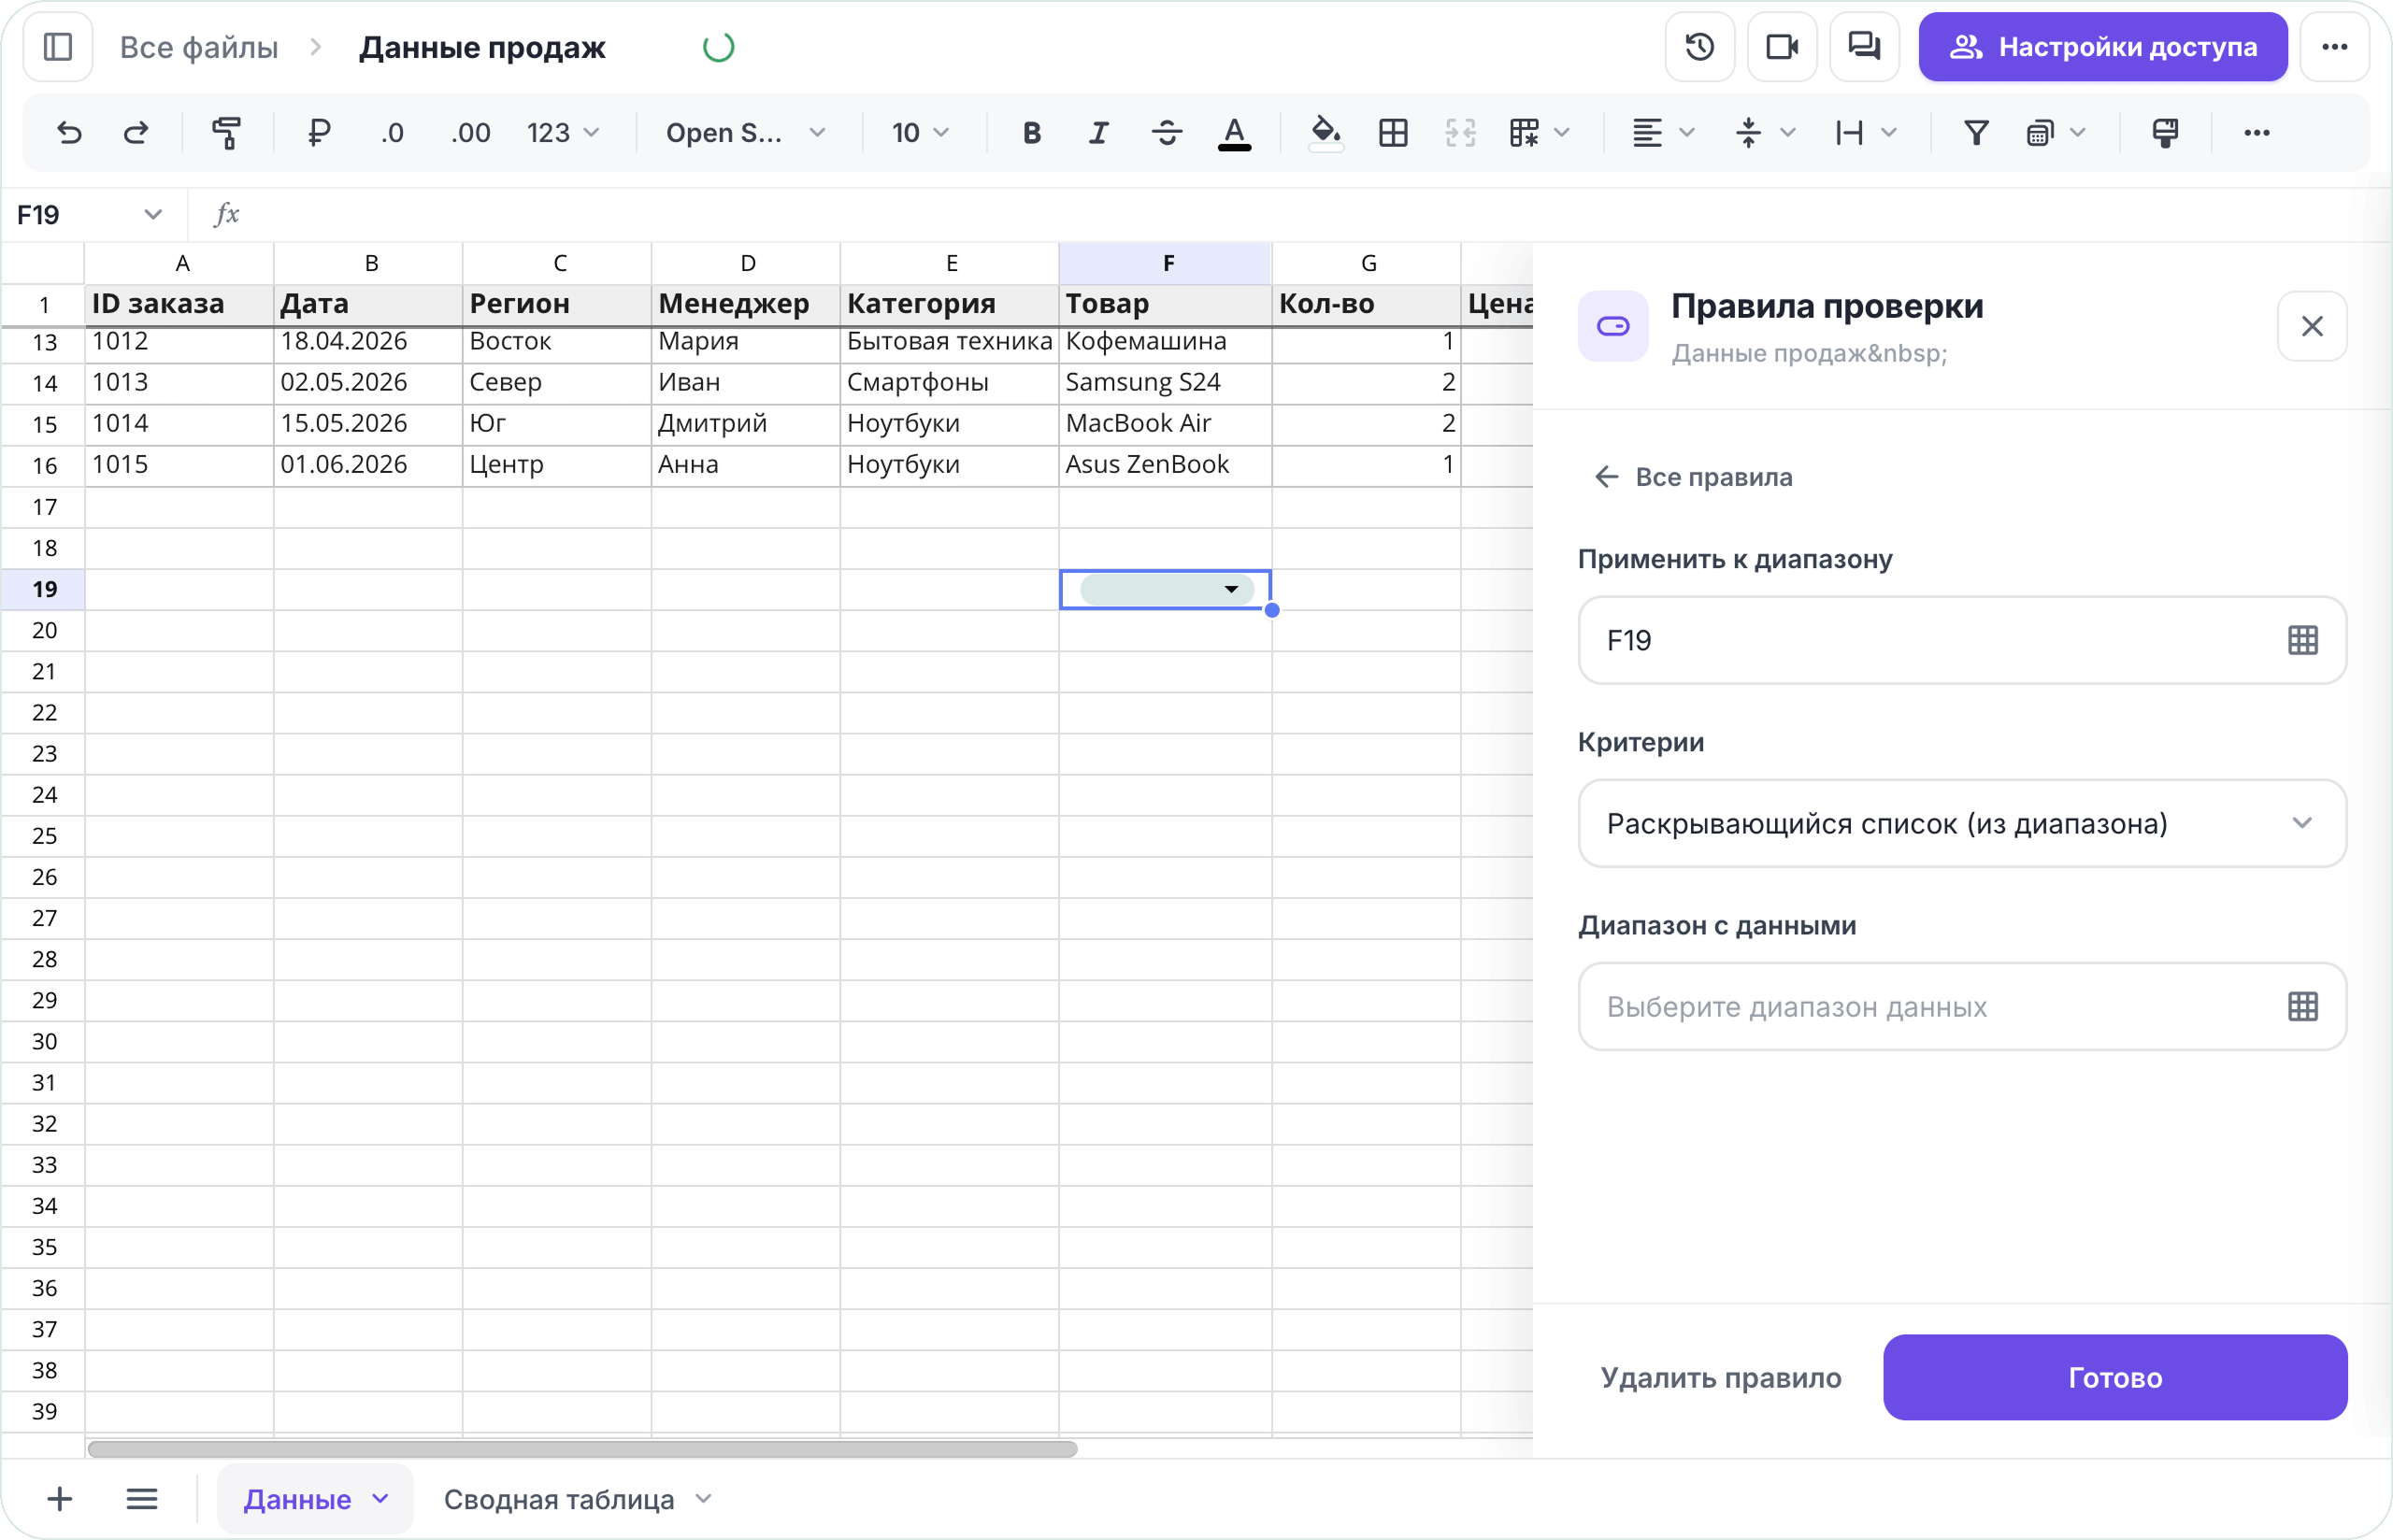
Task: Click the apply-to-range field F19
Action: tap(1962, 640)
